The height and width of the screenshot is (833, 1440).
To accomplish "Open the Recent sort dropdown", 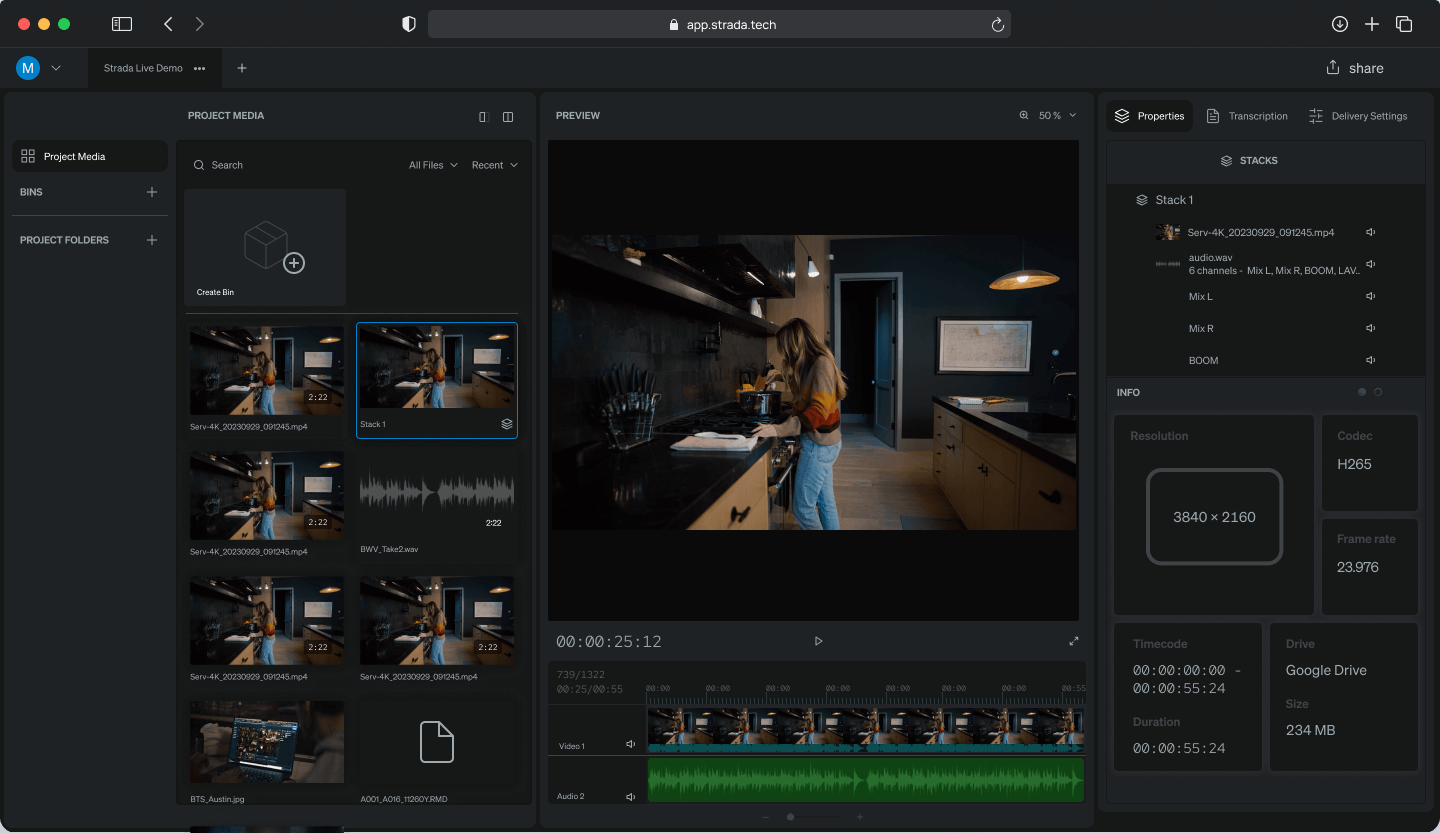I will tap(495, 165).
